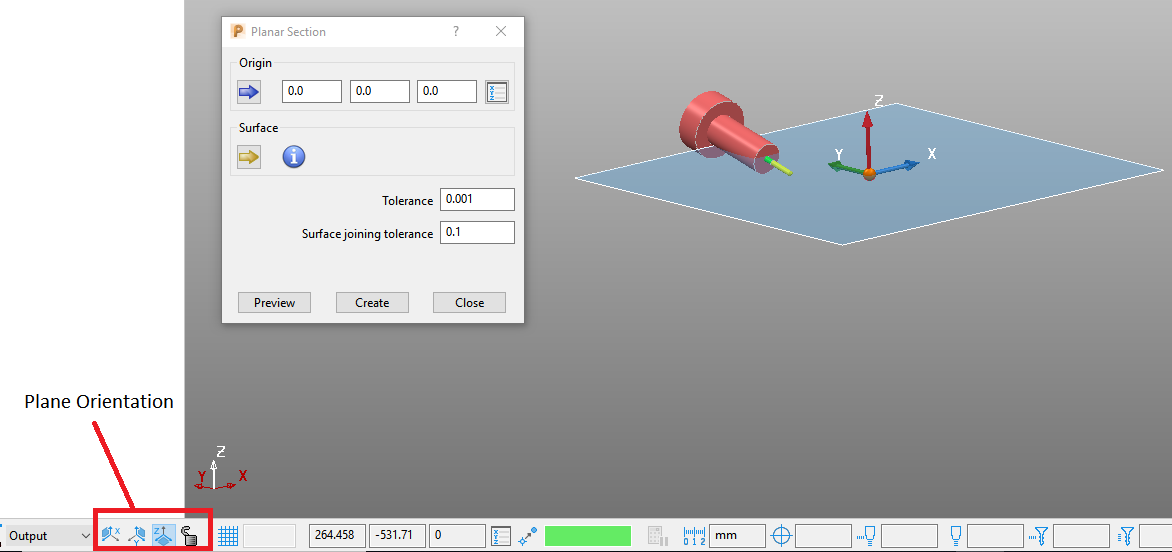Click the blue X axis arrow of workplane
Image resolution: width=1172 pixels, height=552 pixels.
tap(895, 167)
